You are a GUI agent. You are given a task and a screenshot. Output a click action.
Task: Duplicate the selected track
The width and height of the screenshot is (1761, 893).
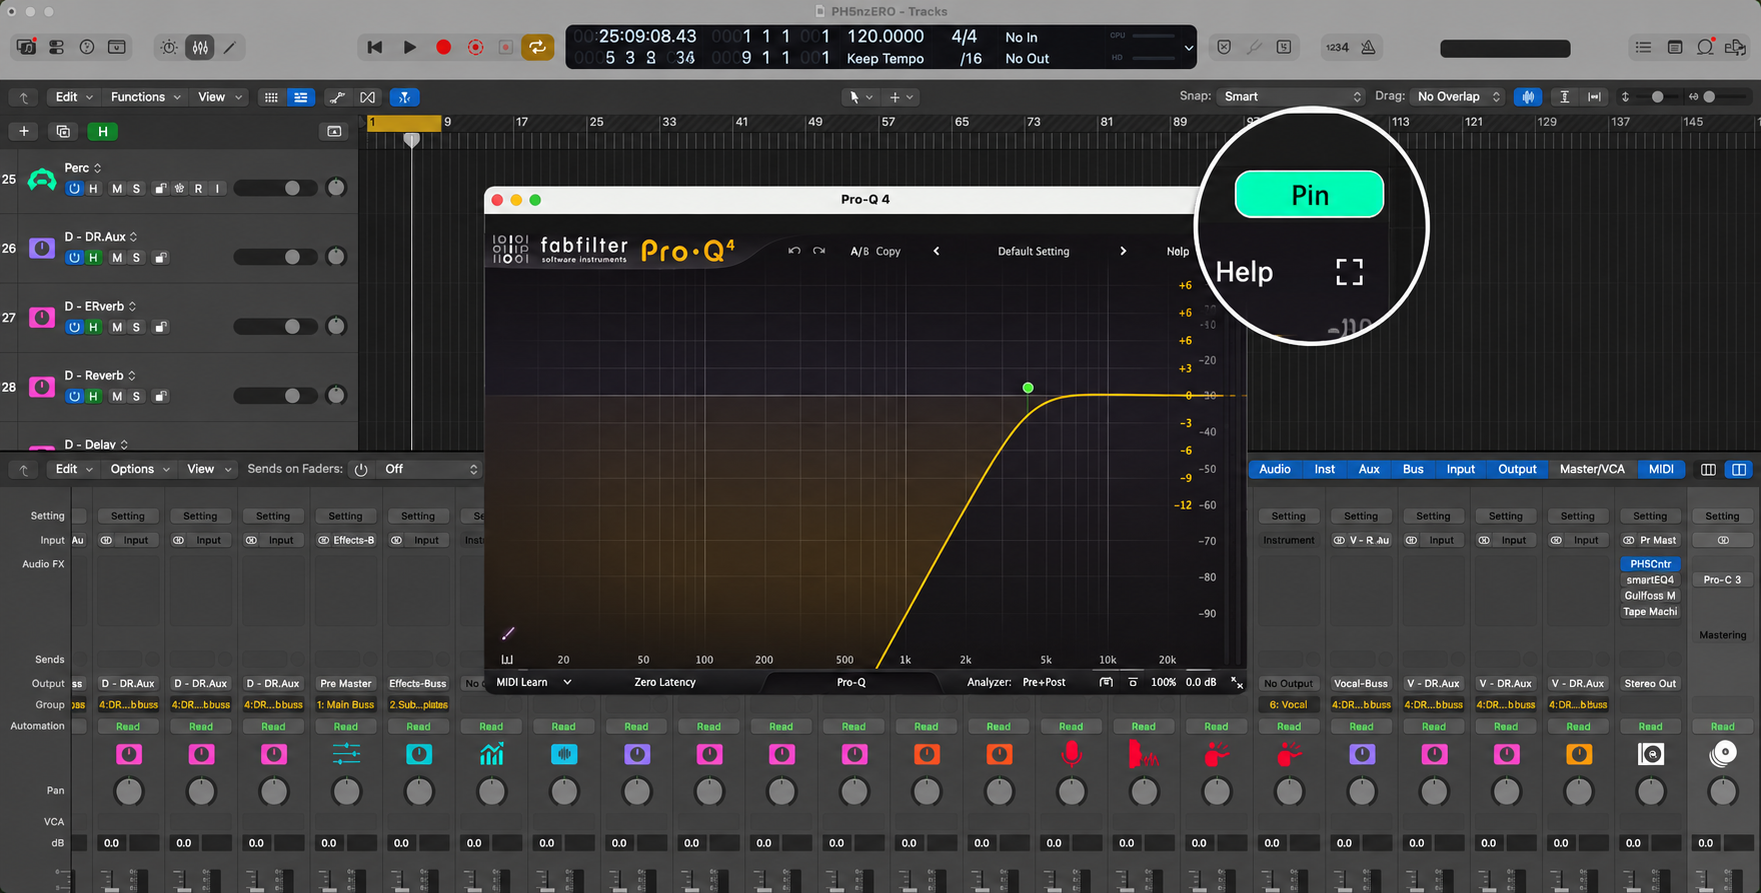click(63, 131)
